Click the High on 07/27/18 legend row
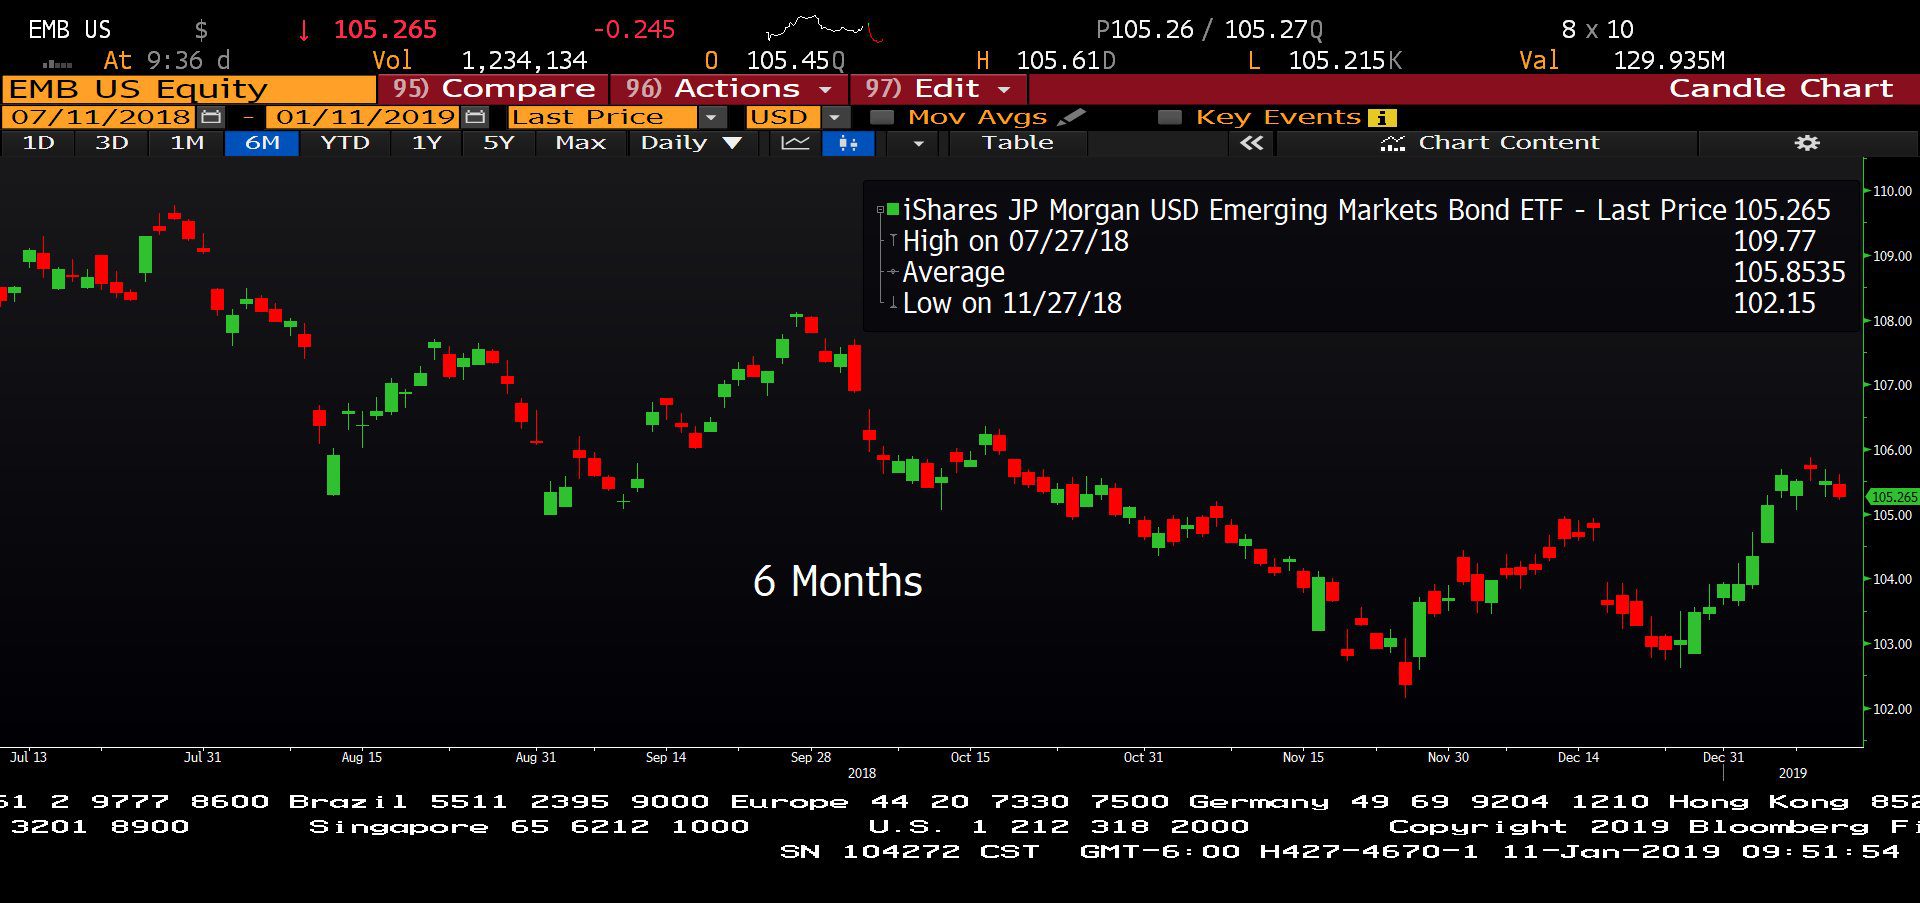1920x903 pixels. click(1360, 241)
